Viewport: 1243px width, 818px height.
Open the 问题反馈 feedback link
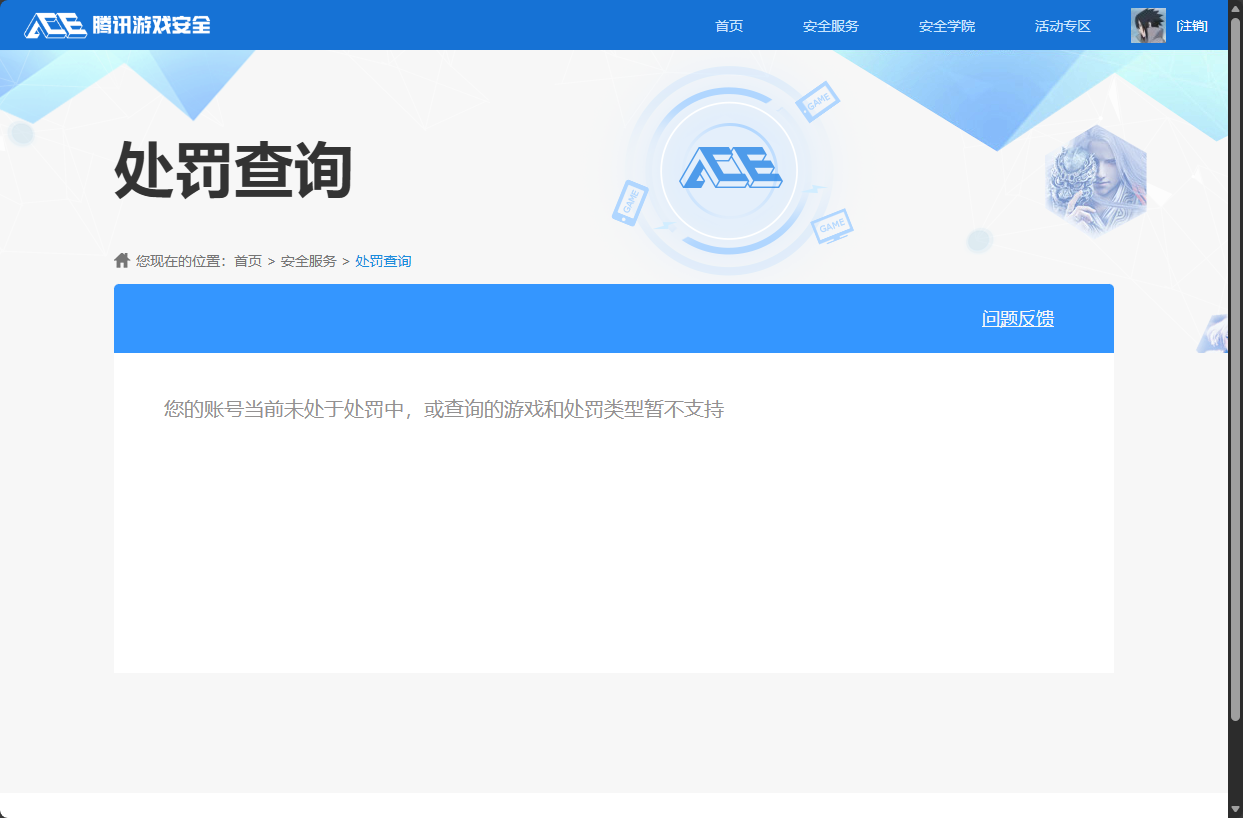[x=1017, y=318]
